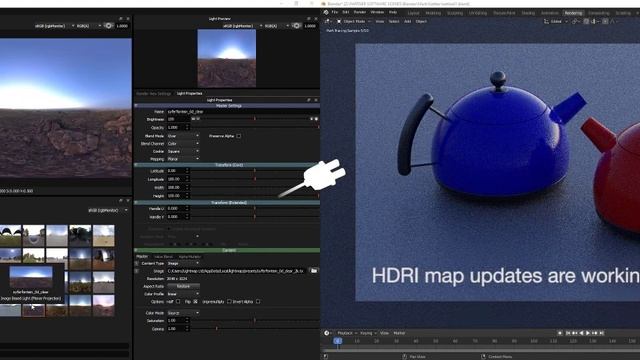
Task: Click the timeline editor type icon
Action: click(x=327, y=333)
